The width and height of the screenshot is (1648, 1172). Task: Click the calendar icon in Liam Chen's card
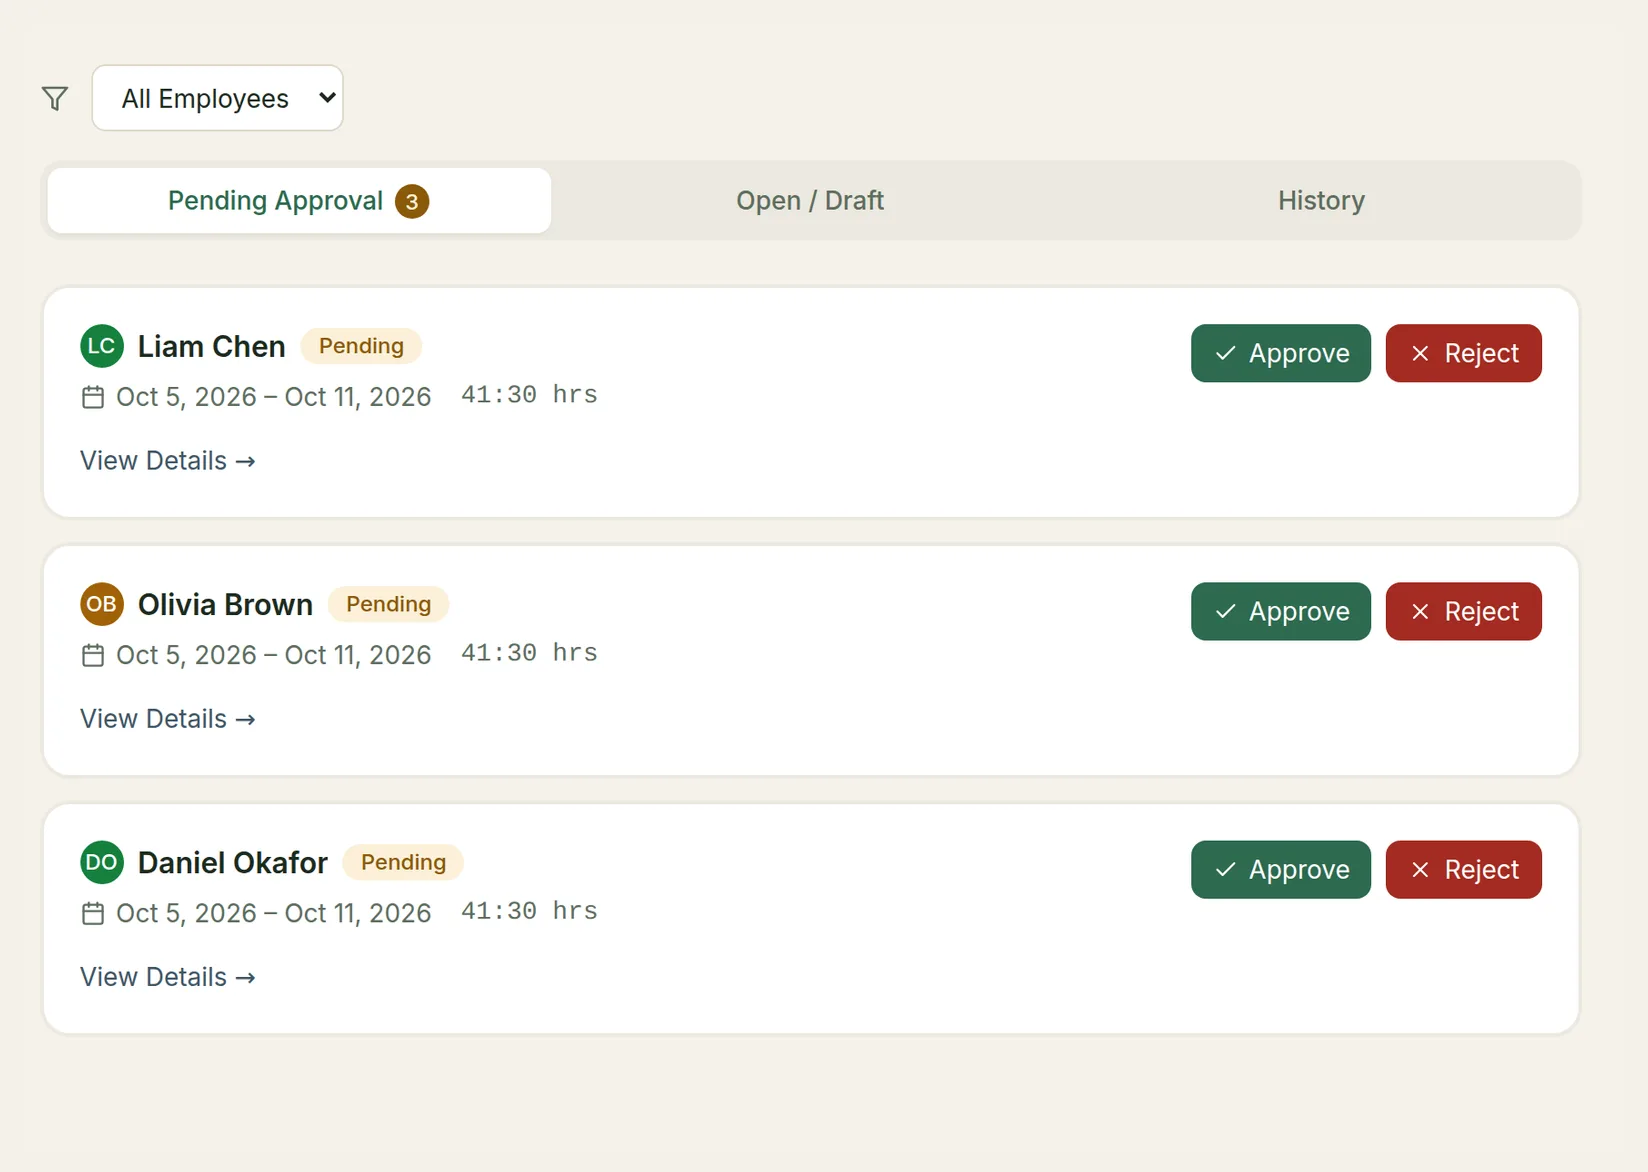coord(93,397)
